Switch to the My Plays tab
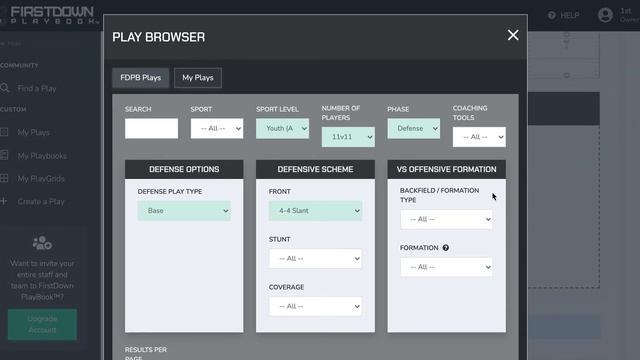 [x=198, y=78]
